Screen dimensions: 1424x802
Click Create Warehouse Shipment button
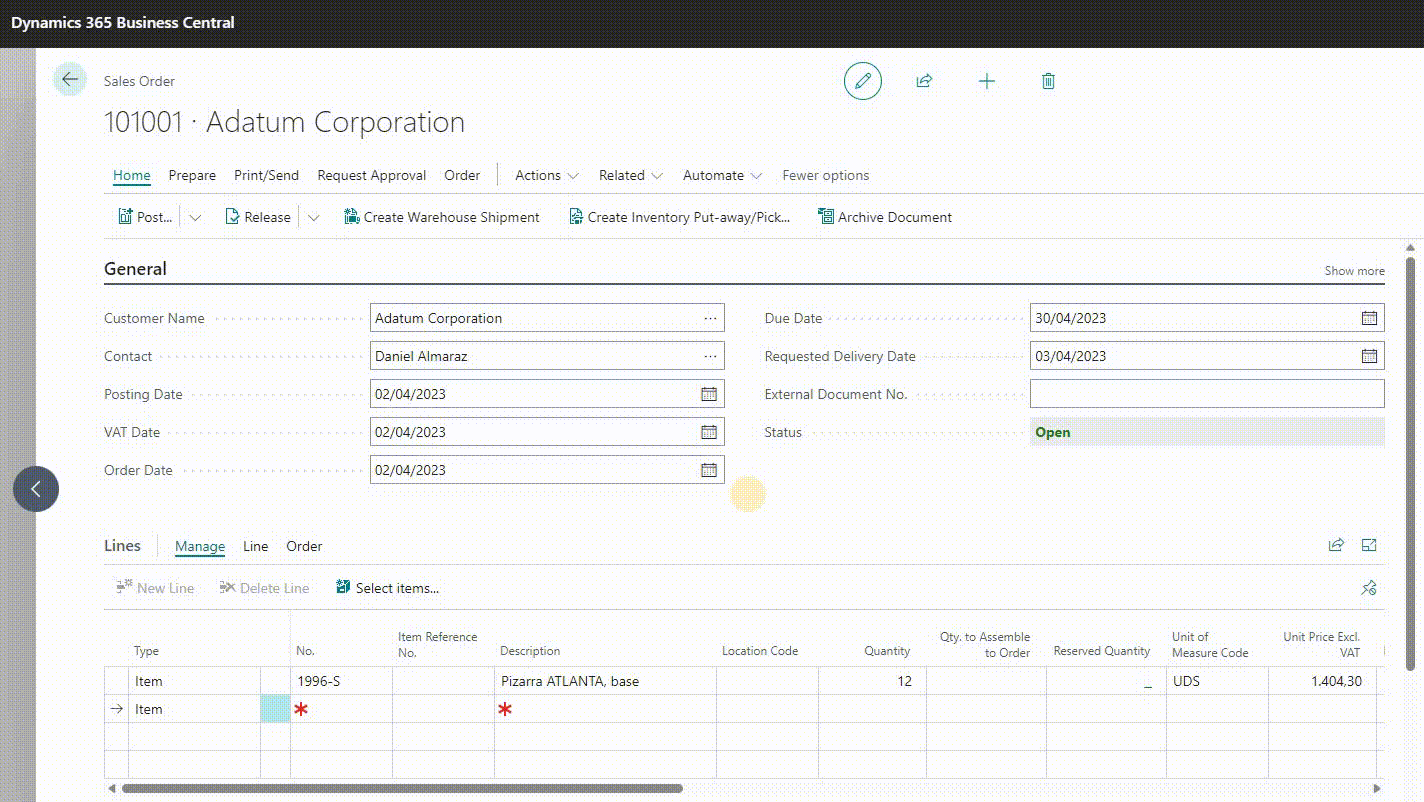441,217
